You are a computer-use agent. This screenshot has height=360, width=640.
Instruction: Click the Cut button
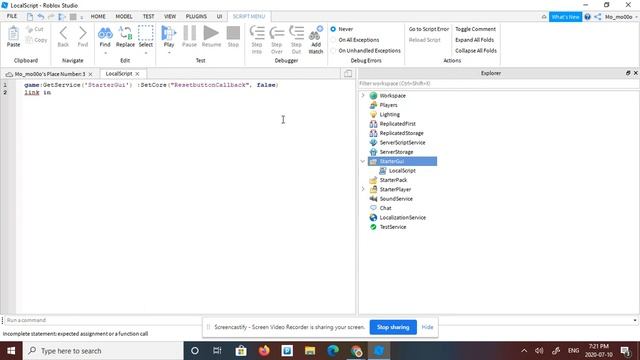[35, 29]
